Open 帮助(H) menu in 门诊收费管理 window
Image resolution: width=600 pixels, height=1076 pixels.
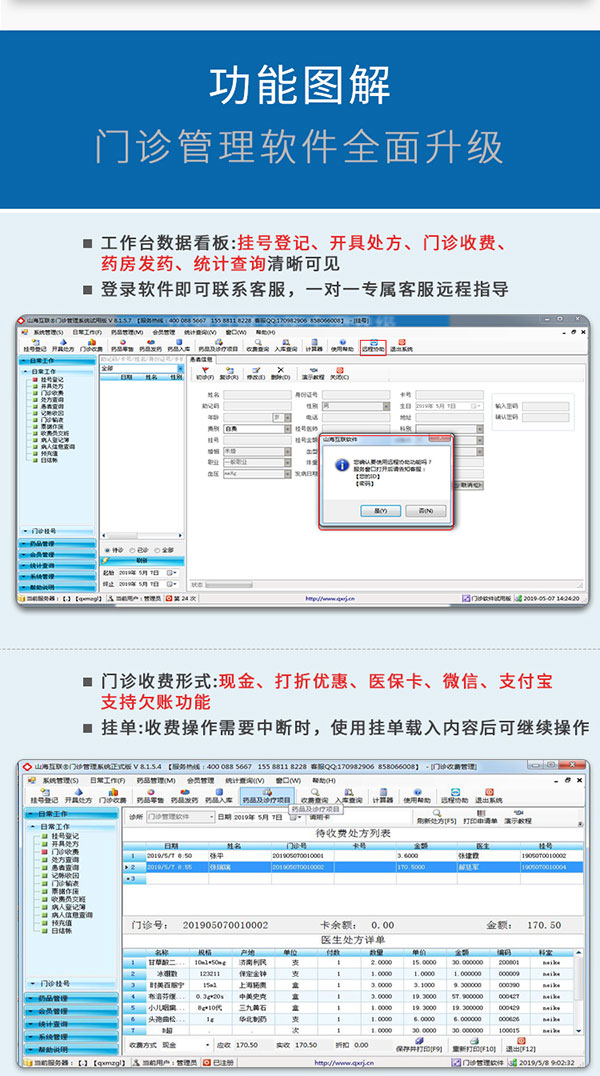[323, 780]
